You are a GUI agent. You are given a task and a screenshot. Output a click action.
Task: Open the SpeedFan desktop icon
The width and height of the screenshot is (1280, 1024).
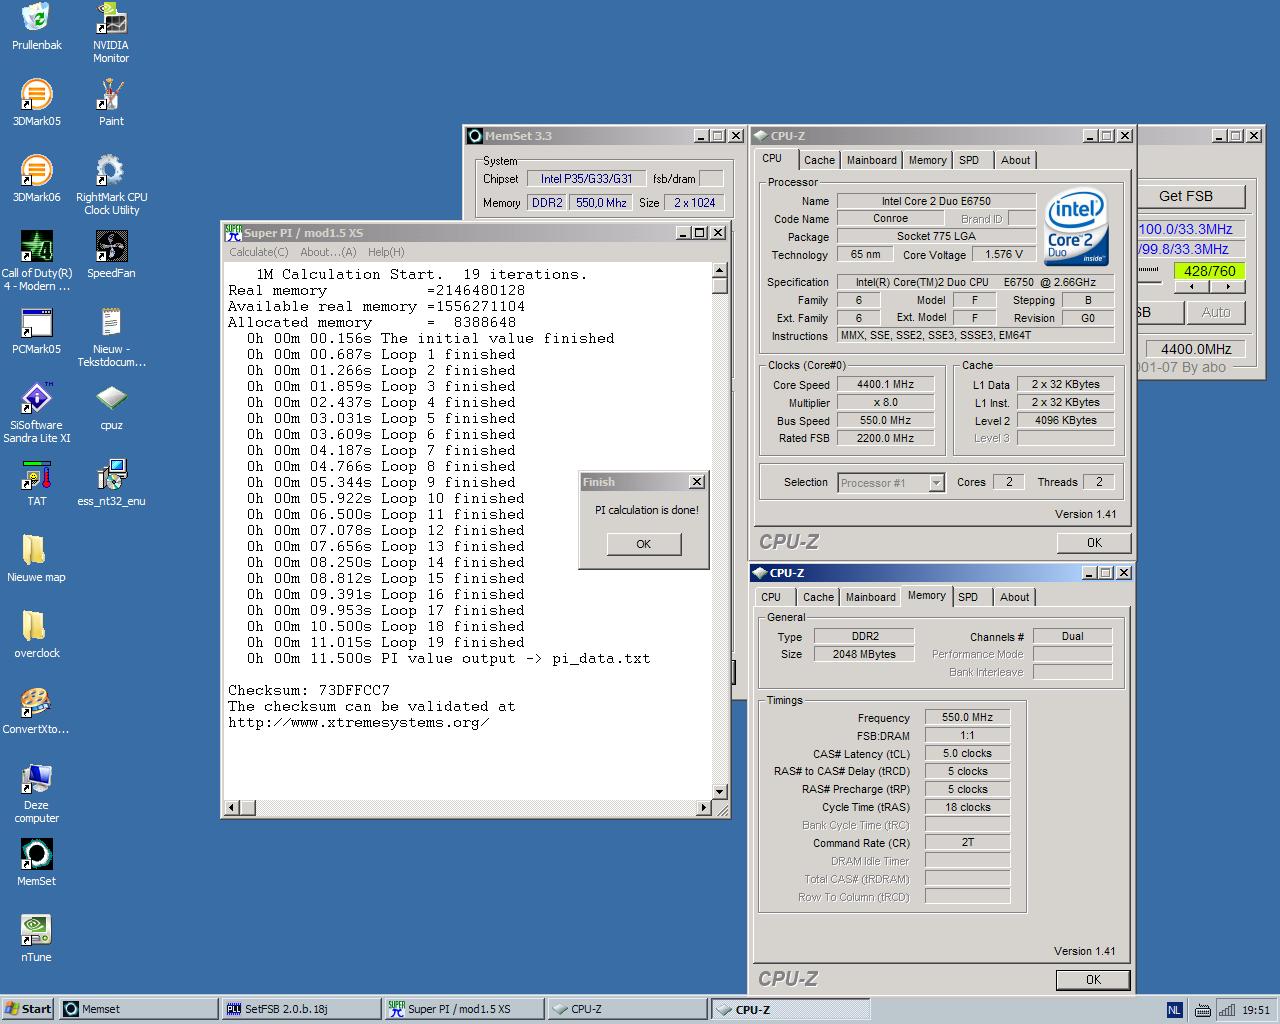(111, 255)
